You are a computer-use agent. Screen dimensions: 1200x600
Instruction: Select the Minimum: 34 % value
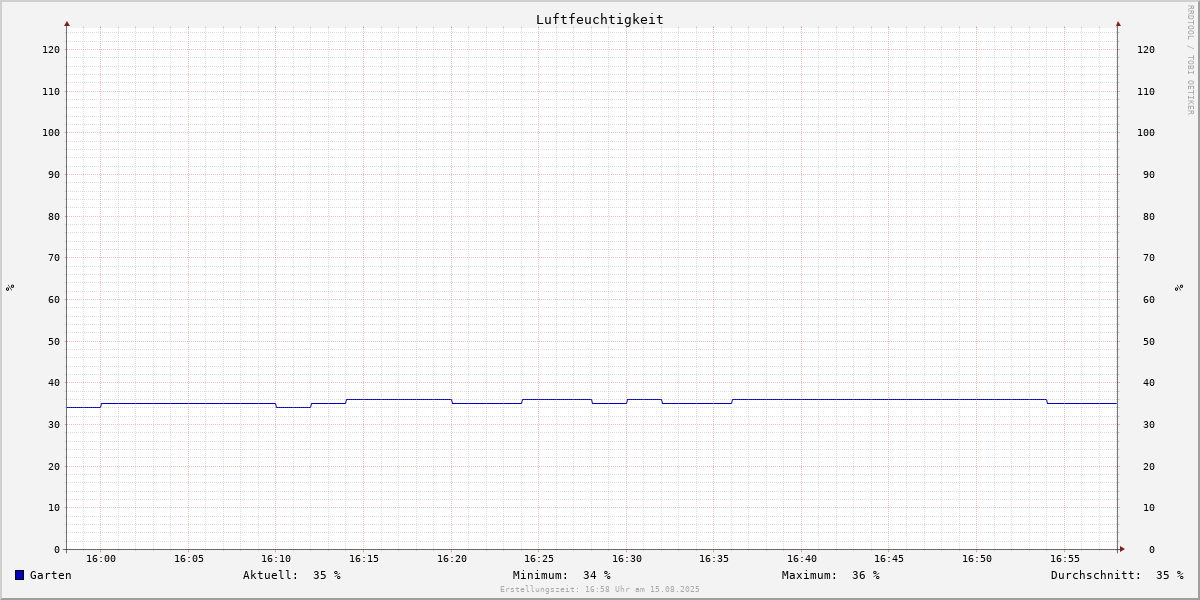point(561,575)
